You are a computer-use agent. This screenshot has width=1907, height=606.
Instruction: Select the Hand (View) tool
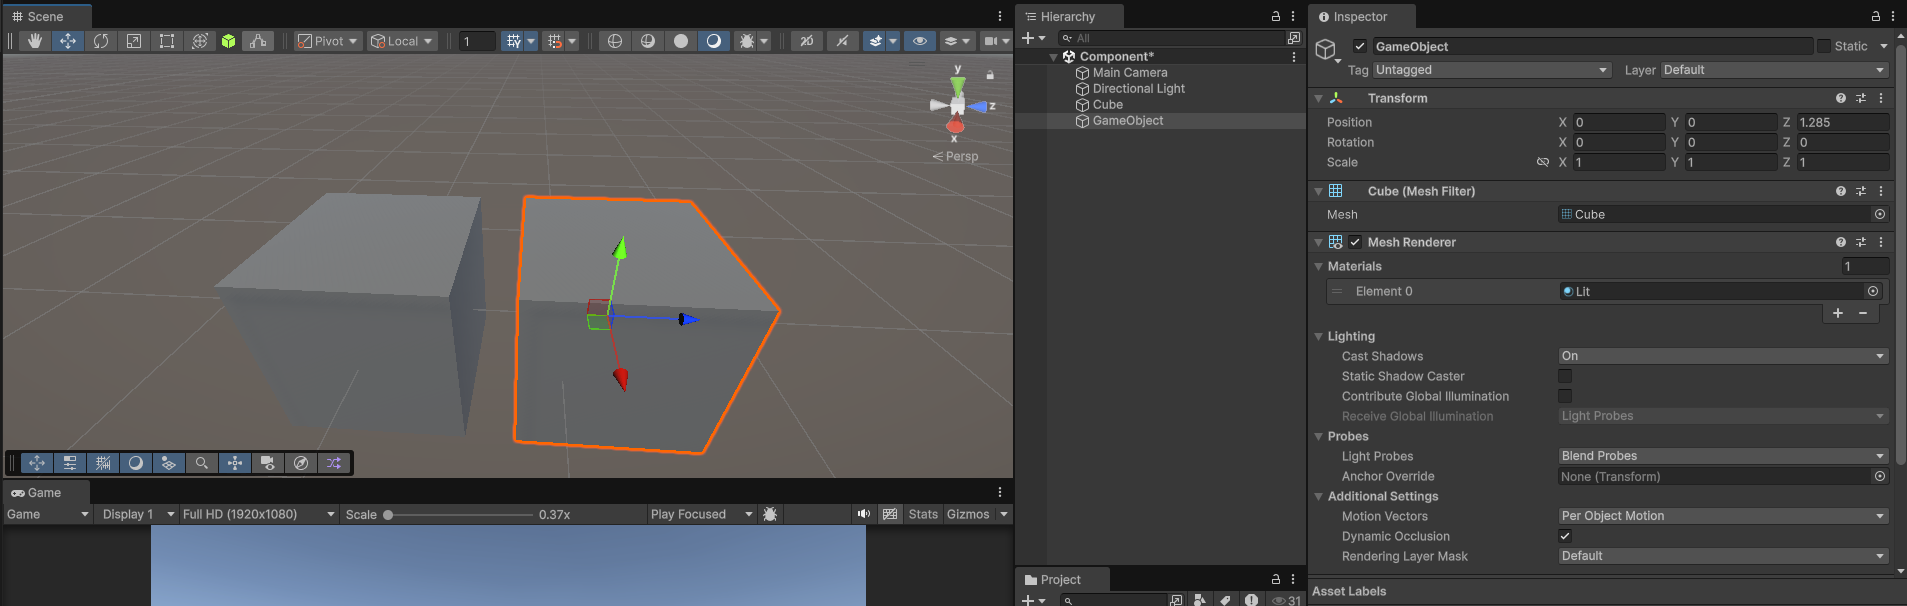click(x=35, y=41)
